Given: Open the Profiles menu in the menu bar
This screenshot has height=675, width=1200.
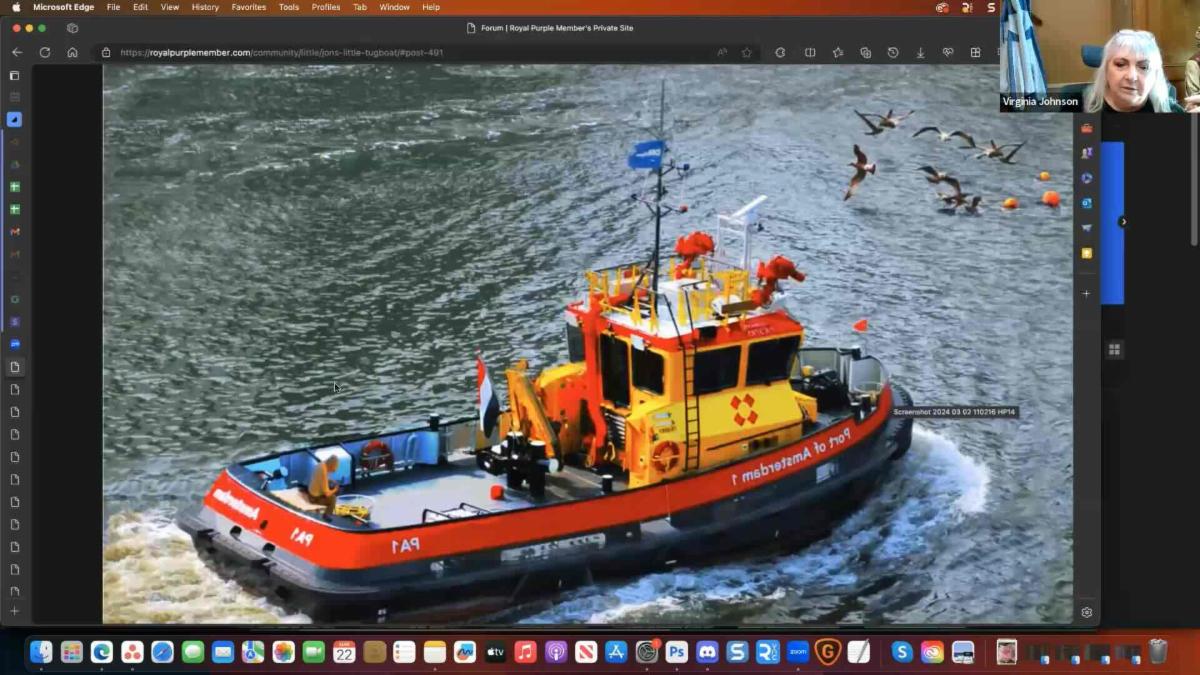Looking at the screenshot, I should 325,7.
